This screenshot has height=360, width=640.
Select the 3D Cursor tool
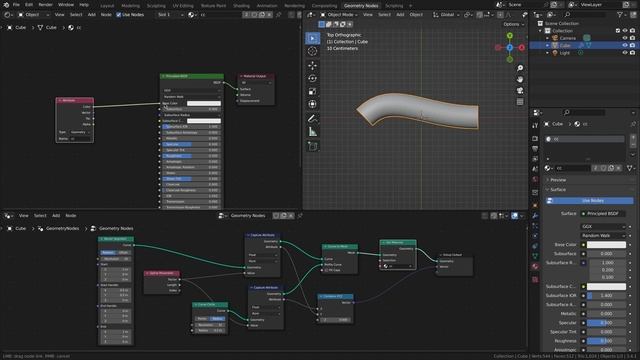(x=313, y=51)
